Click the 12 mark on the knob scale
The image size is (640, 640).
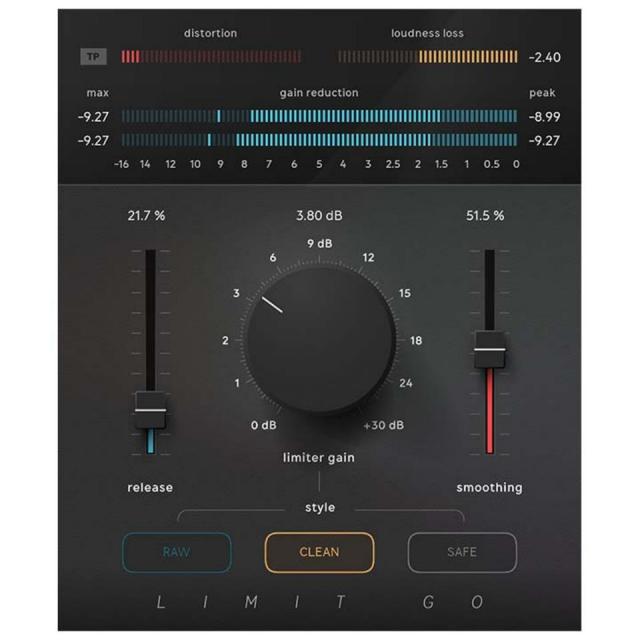point(368,258)
